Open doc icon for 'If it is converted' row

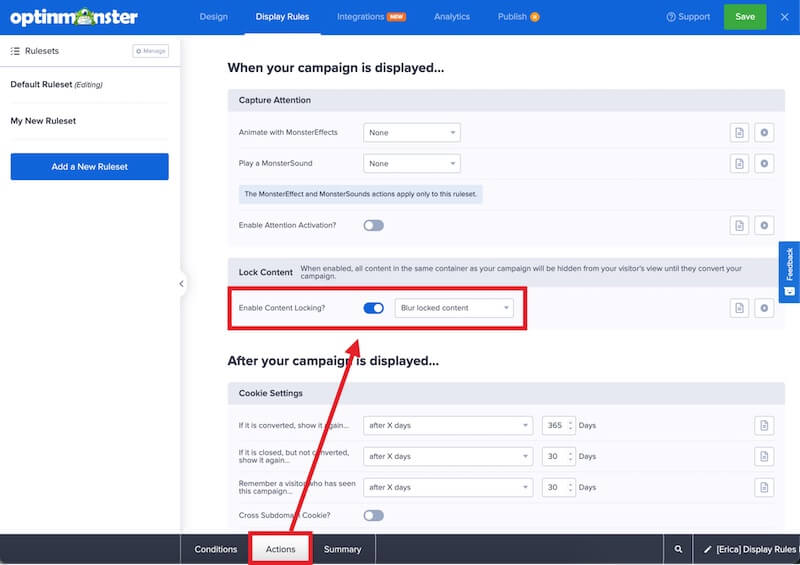pyautogui.click(x=764, y=426)
